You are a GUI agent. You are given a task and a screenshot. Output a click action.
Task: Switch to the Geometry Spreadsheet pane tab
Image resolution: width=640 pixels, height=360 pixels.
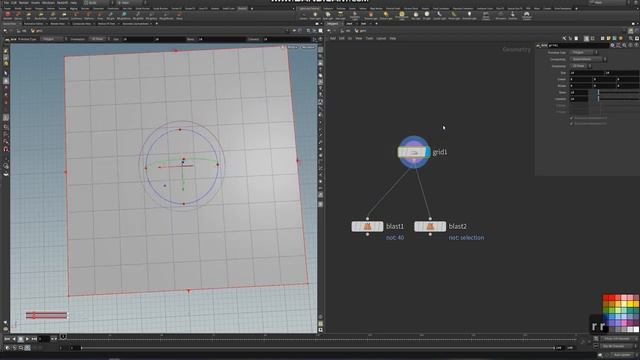coord(136,24)
